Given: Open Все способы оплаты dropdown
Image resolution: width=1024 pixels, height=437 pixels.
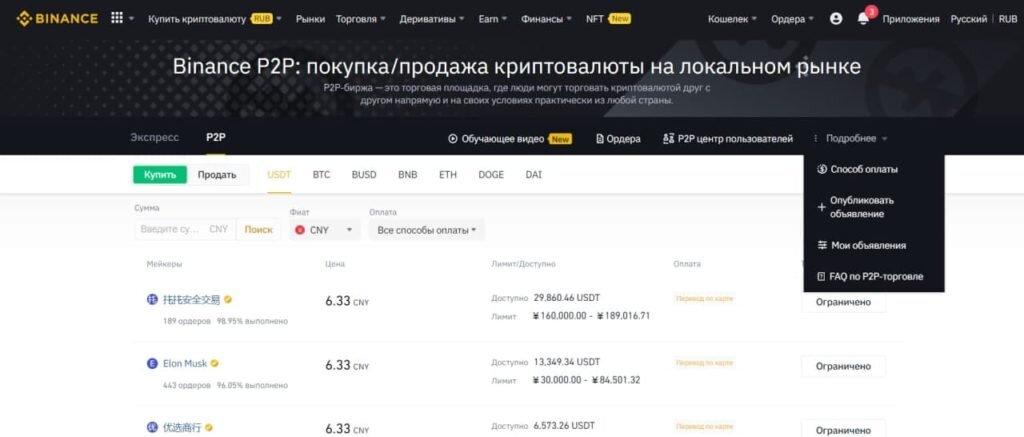Looking at the screenshot, I should pos(426,230).
